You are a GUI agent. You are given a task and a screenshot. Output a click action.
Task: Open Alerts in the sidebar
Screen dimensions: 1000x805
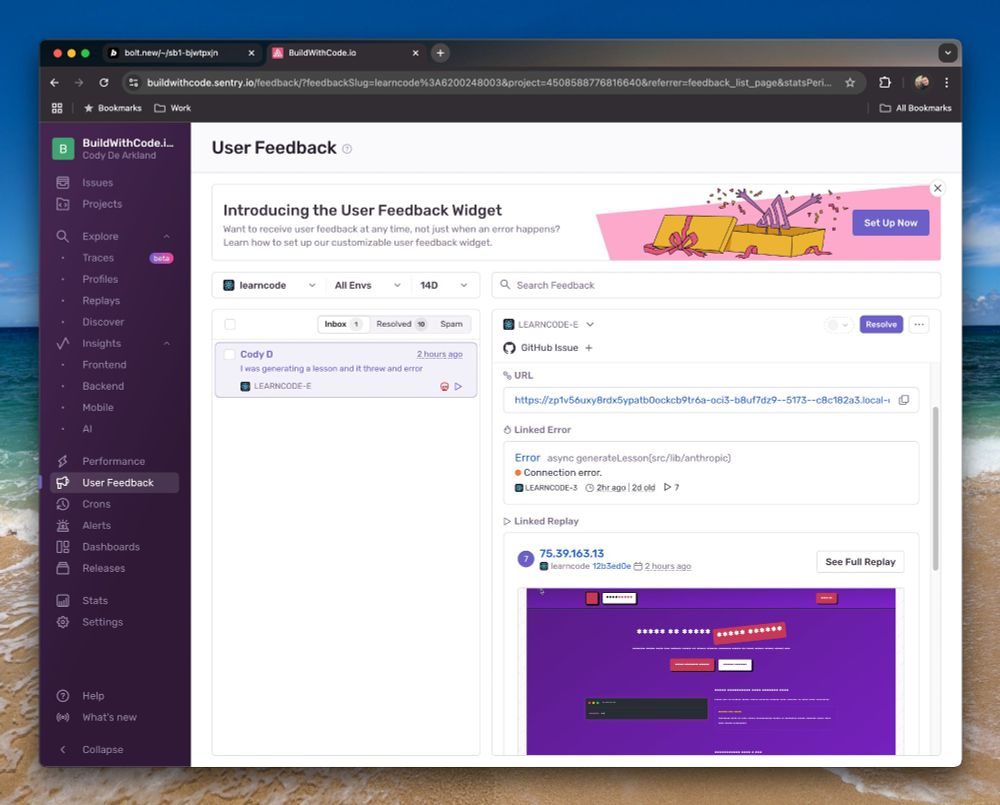point(96,526)
